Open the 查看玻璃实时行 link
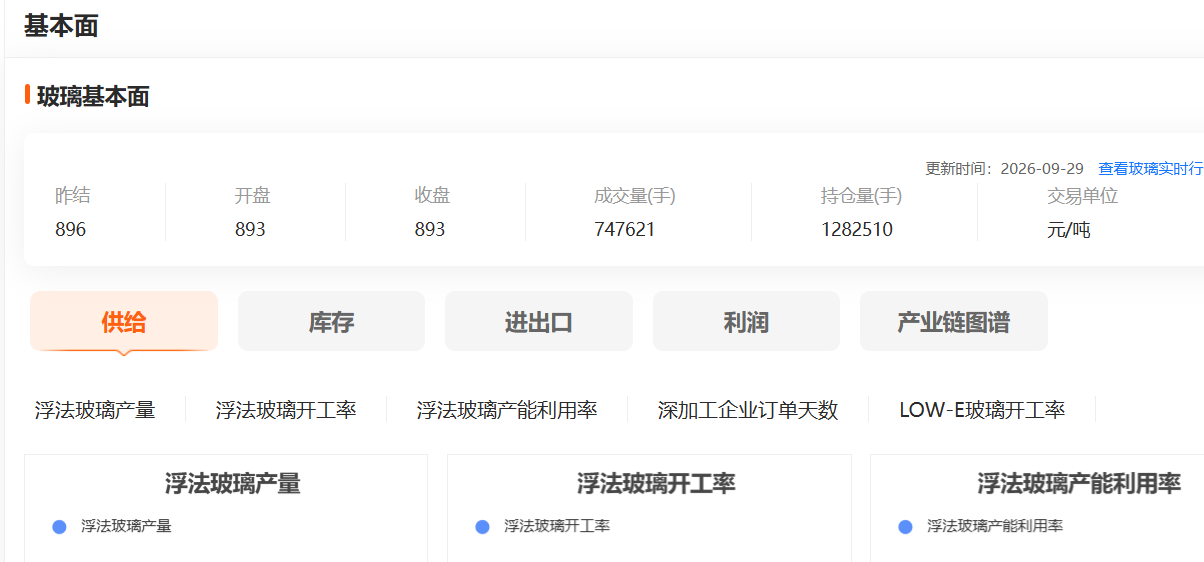The width and height of the screenshot is (1204, 562). point(1150,168)
